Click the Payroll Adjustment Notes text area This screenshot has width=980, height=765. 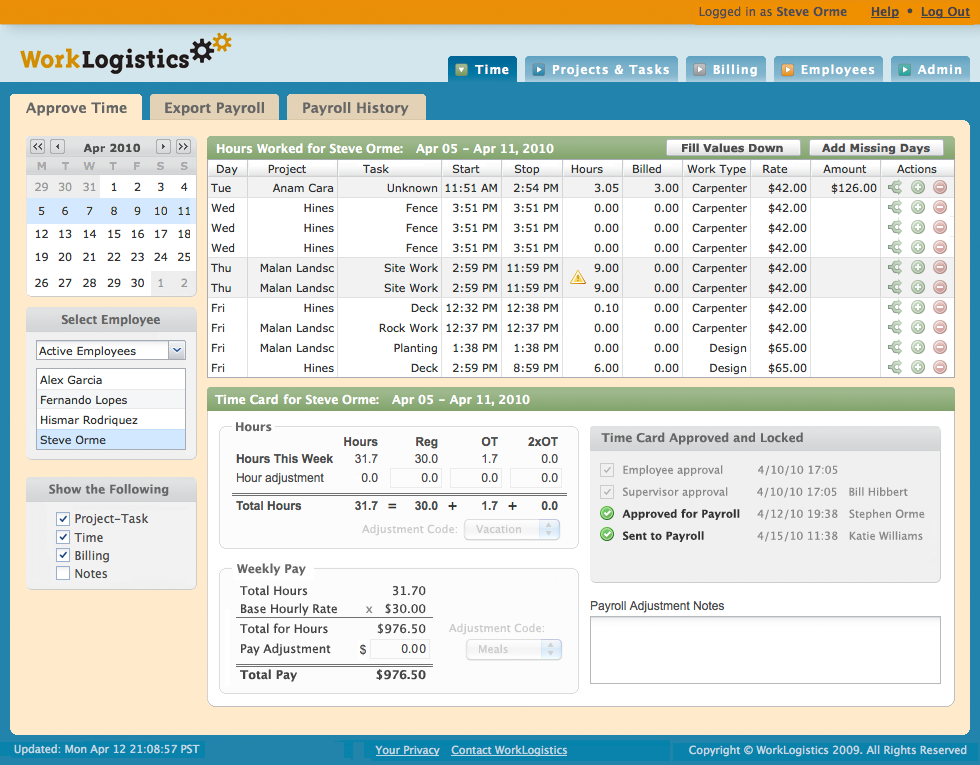tap(765, 650)
